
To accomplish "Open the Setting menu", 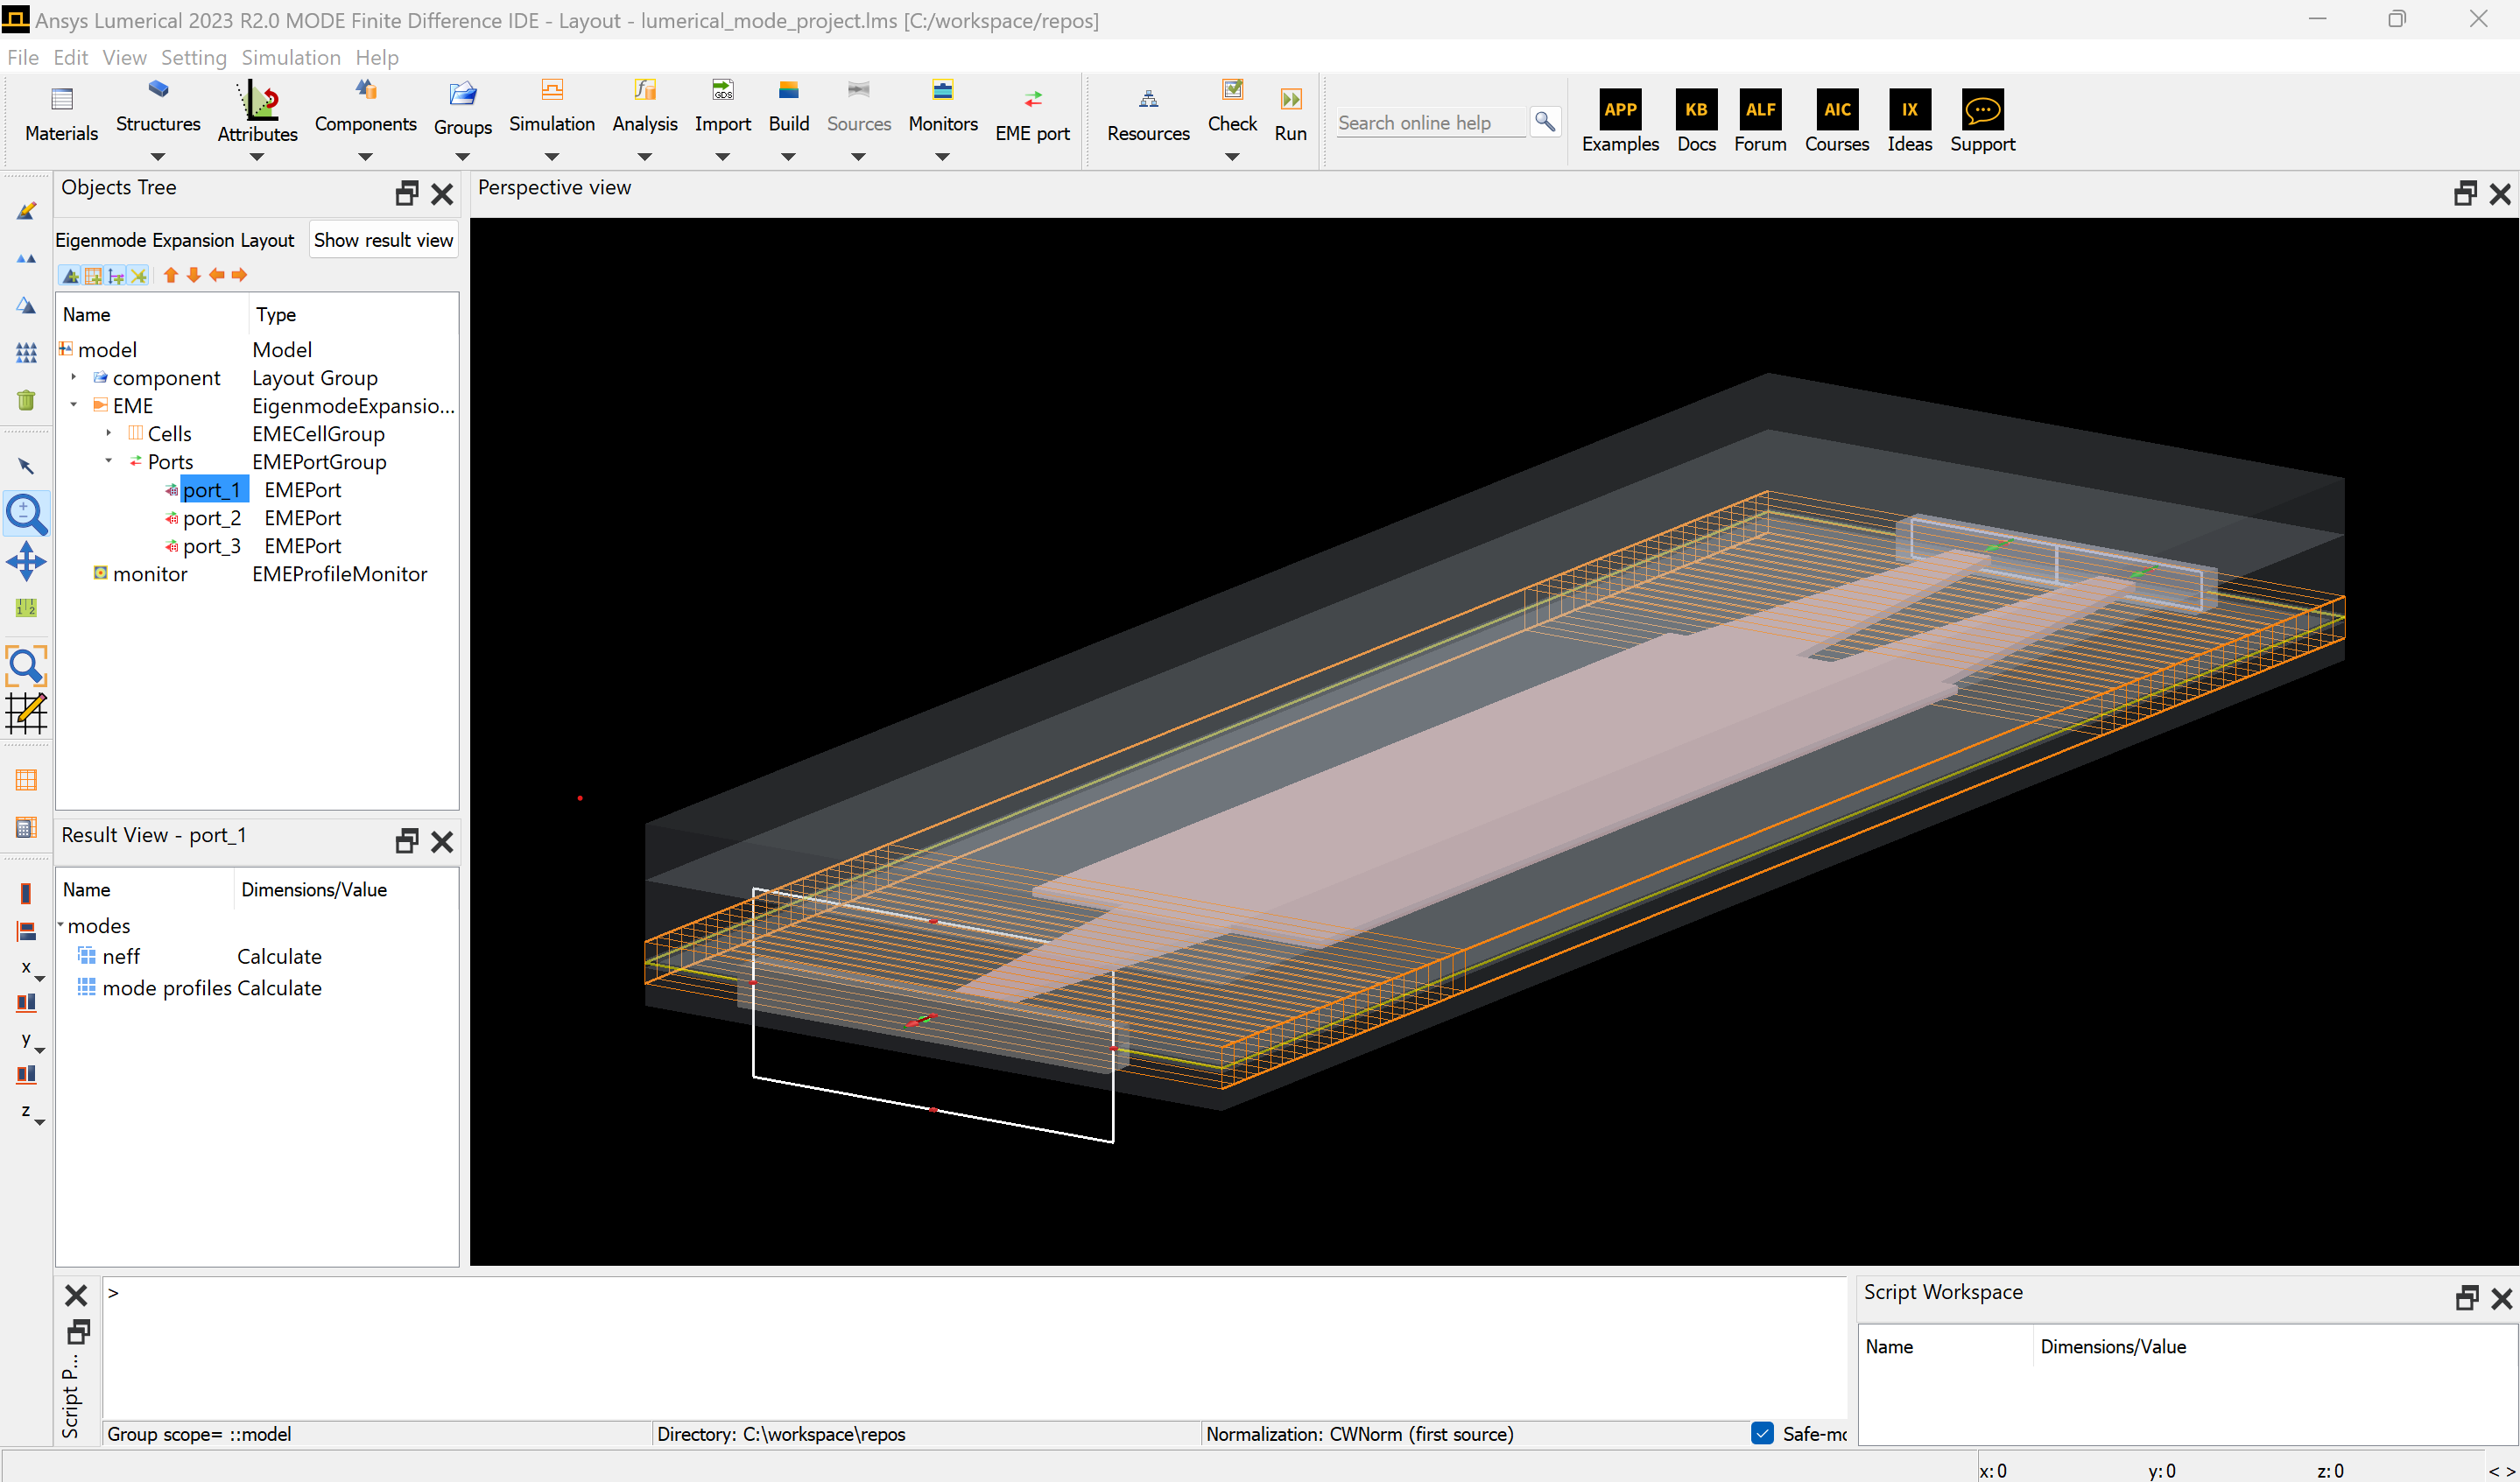I will point(193,57).
